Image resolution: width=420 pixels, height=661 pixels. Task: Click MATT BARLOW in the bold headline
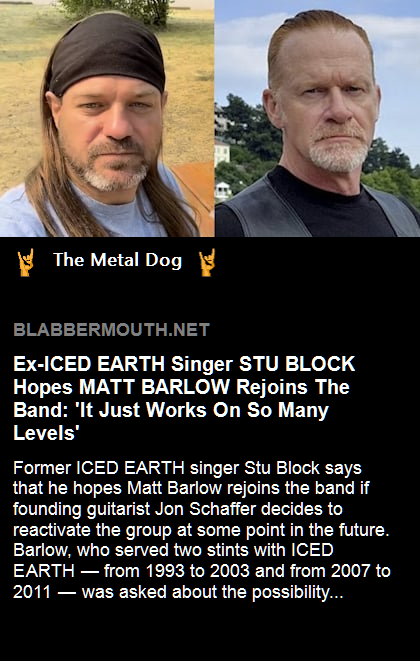(x=155, y=387)
